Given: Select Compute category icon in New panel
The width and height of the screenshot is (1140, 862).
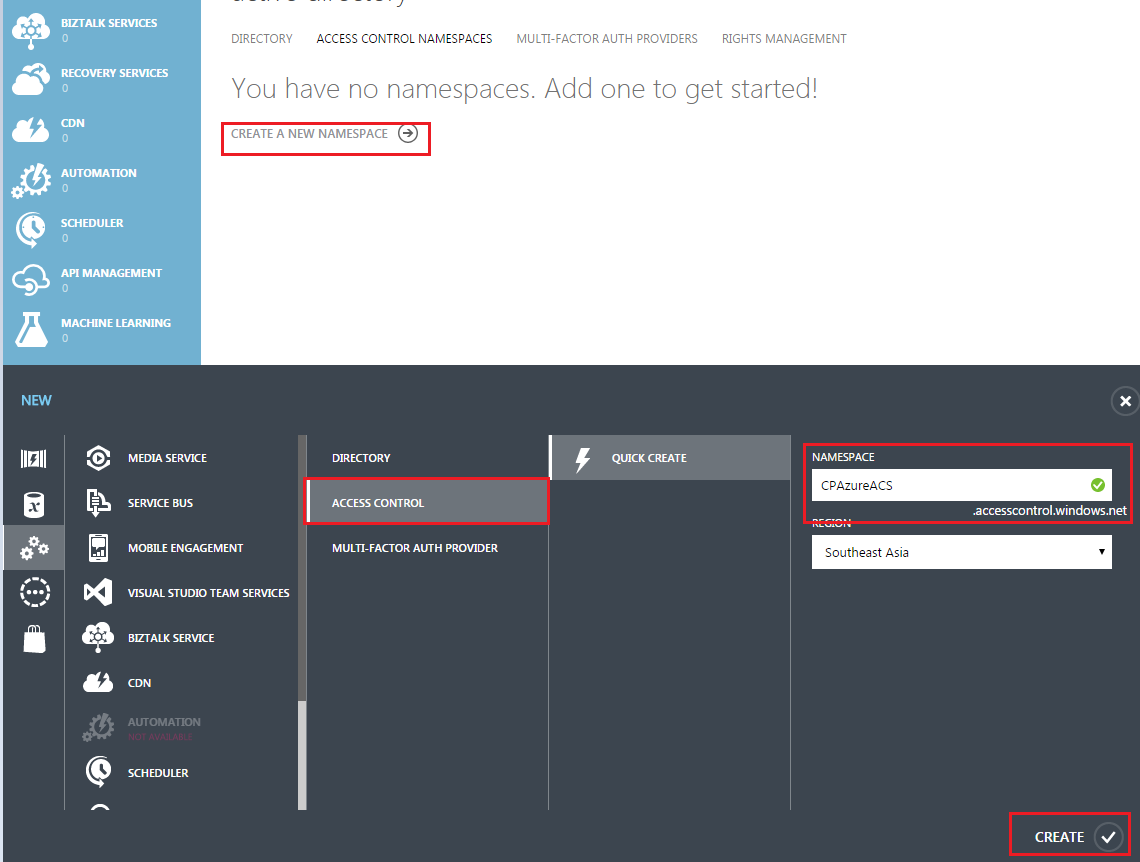Looking at the screenshot, I should 33,459.
